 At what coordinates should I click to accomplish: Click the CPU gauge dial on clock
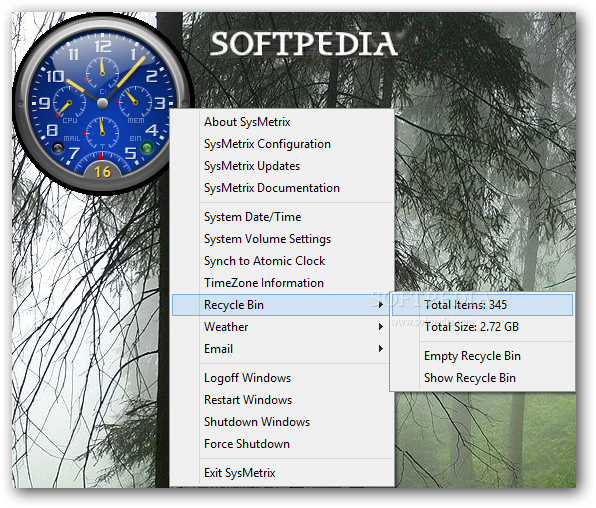[69, 103]
